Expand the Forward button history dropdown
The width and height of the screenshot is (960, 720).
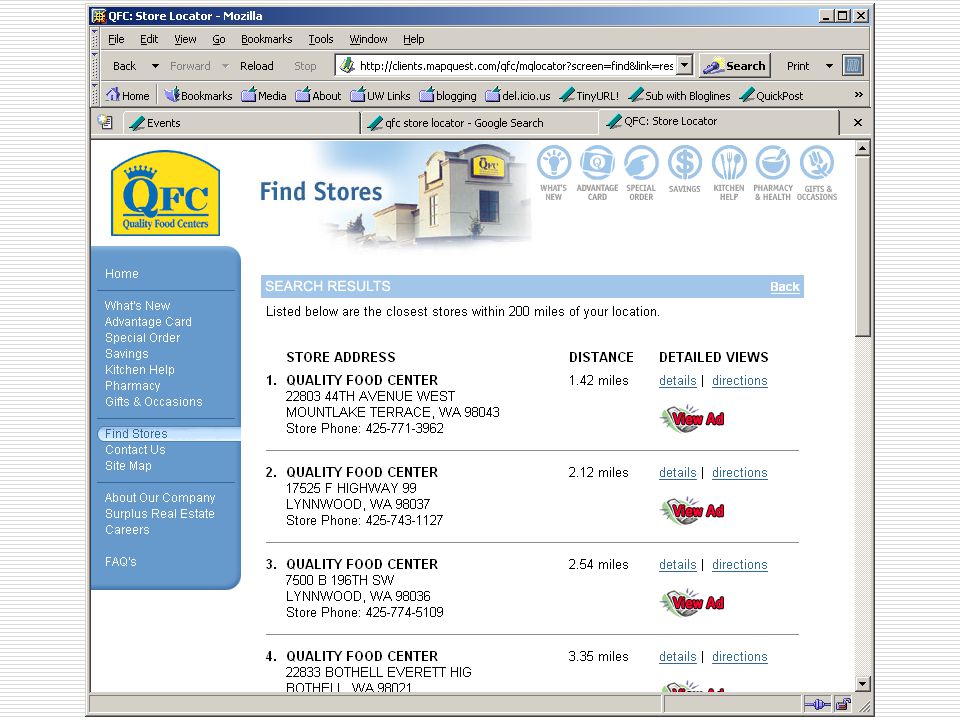click(x=225, y=66)
